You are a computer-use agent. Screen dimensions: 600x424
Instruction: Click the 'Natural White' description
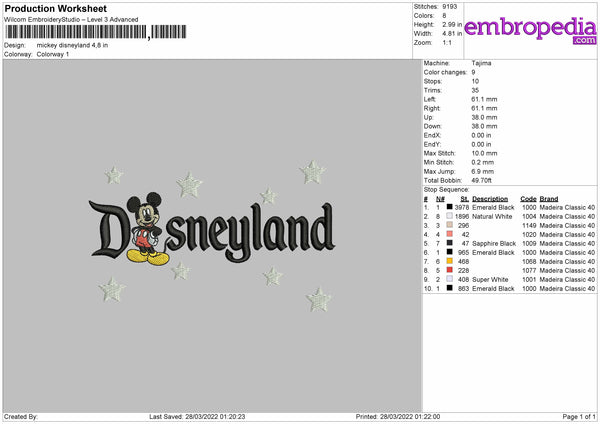[492, 217]
